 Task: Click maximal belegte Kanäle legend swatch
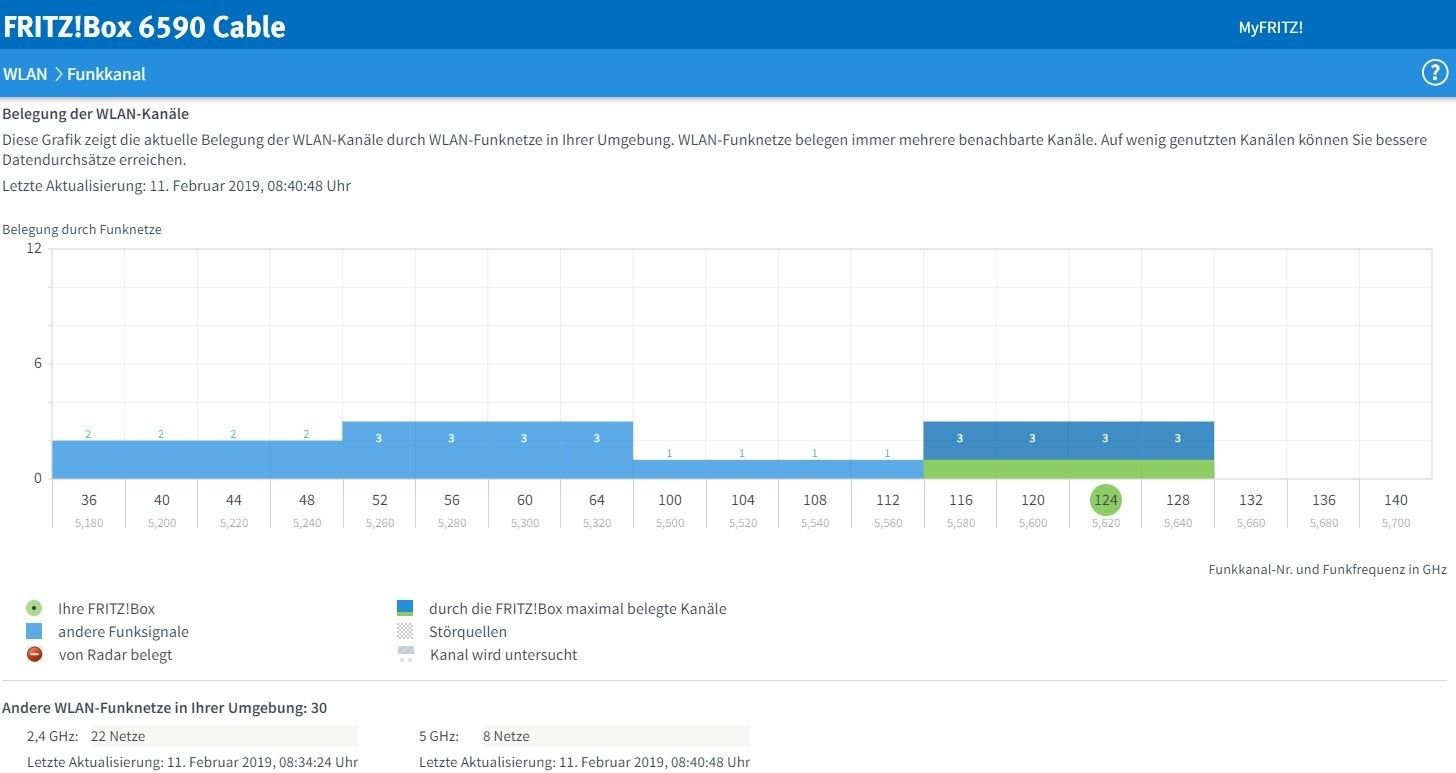point(405,608)
